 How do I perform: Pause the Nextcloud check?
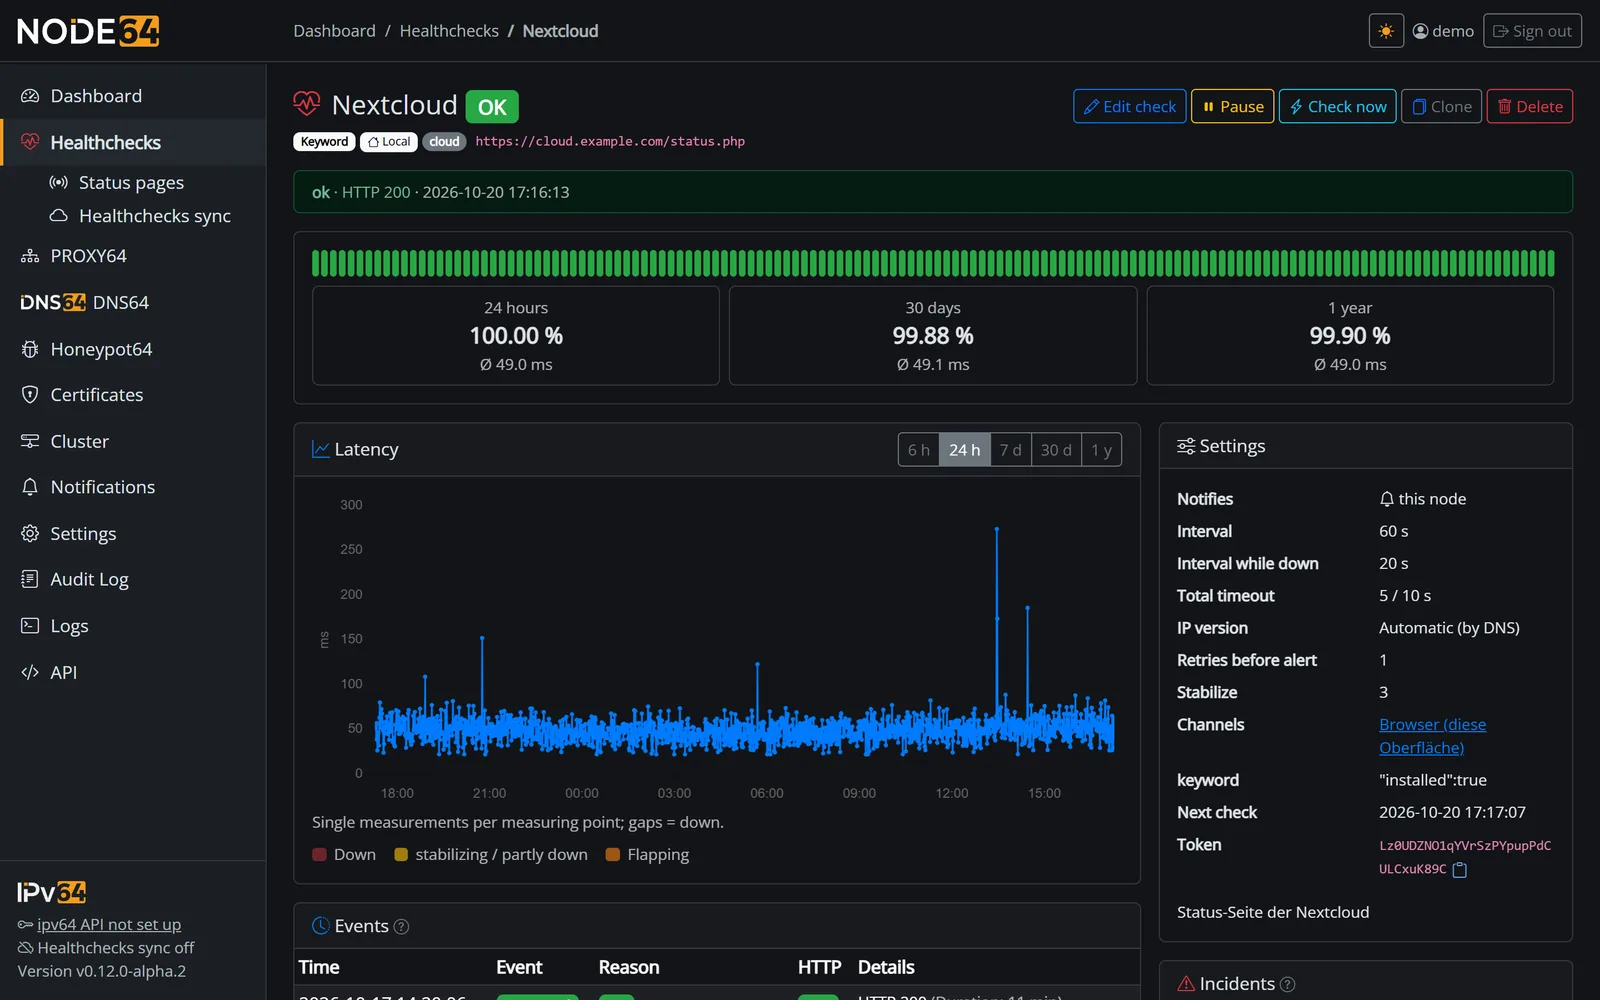tap(1233, 106)
